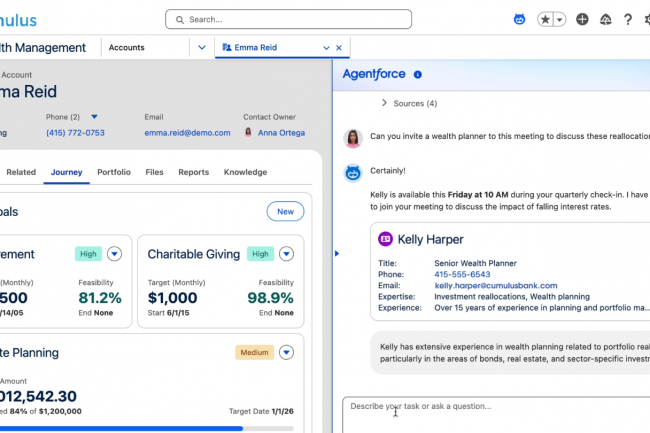Open the Emma Reid tab options chevron

coord(326,48)
